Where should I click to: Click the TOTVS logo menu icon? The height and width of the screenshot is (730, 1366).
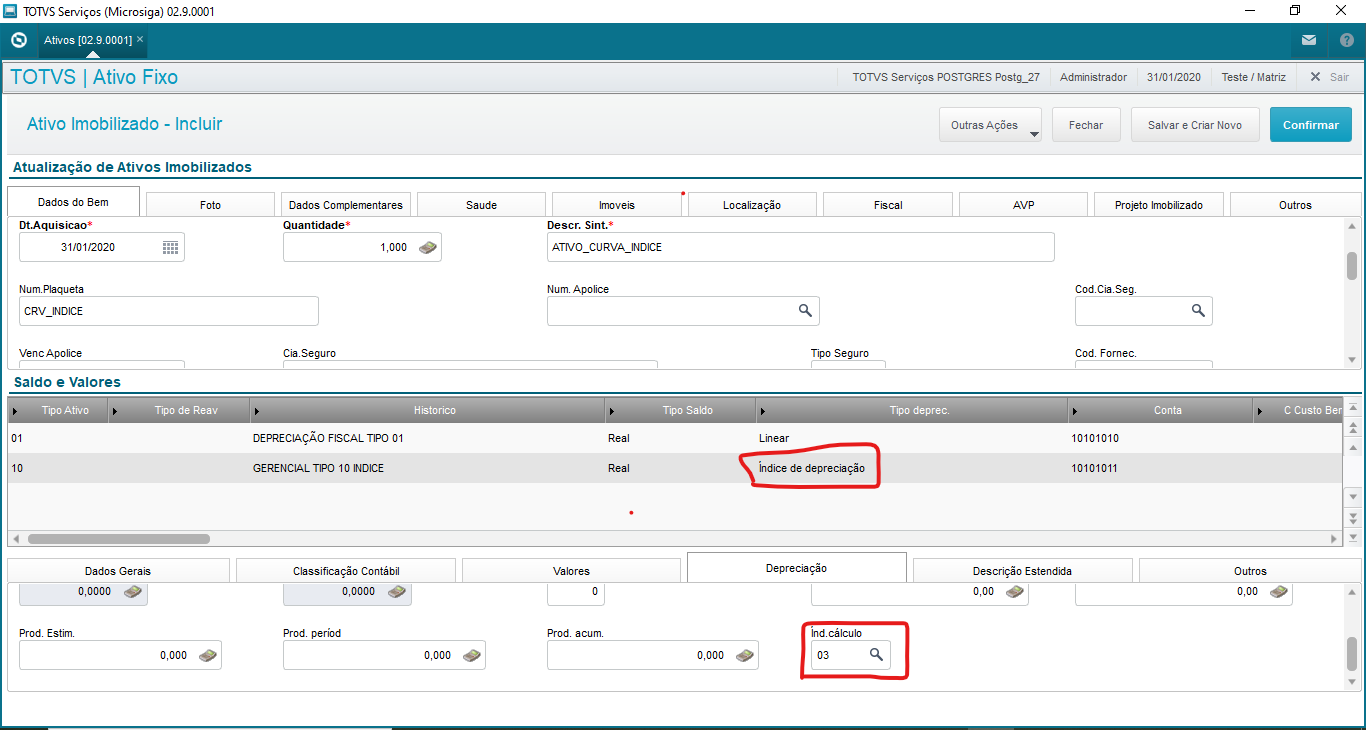(x=18, y=40)
